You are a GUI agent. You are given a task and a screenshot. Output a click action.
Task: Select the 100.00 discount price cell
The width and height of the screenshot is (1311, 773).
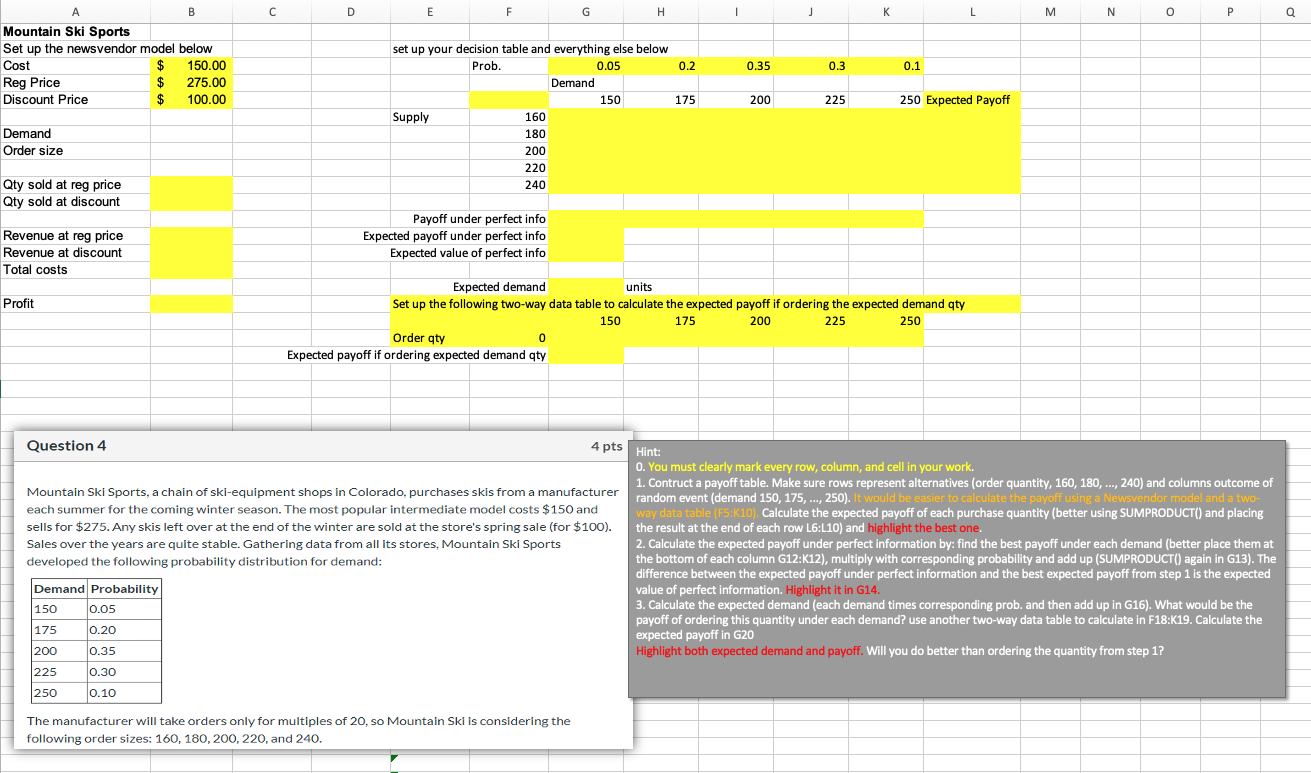[x=191, y=100]
